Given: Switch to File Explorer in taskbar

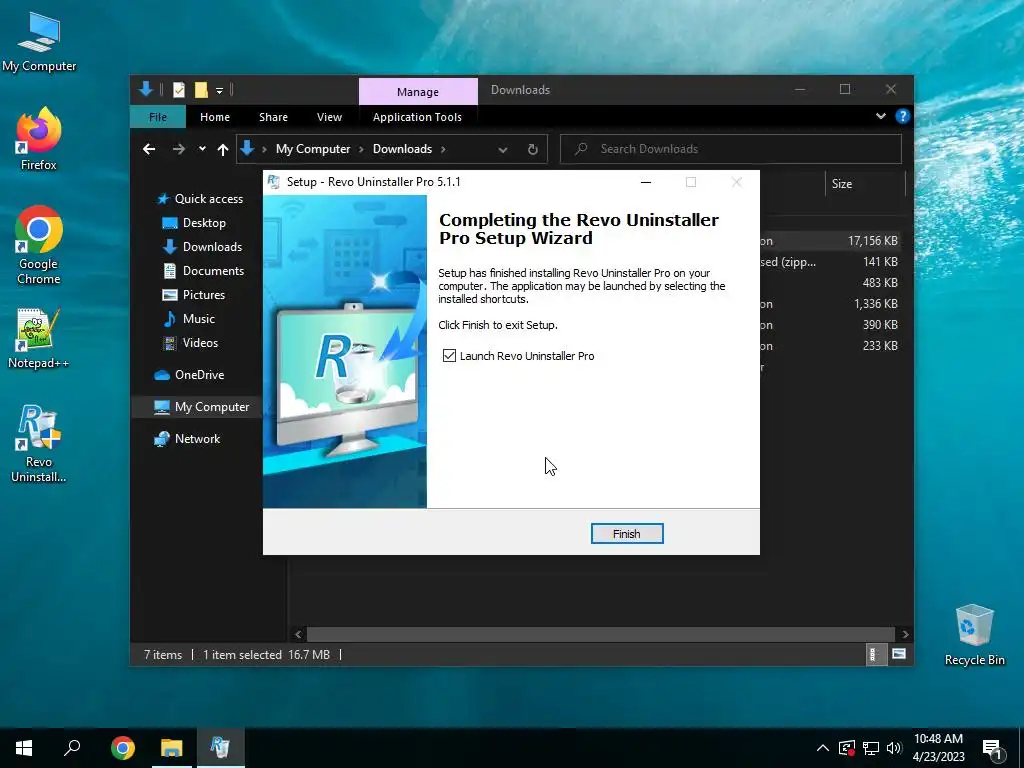Looking at the screenshot, I should pos(172,748).
